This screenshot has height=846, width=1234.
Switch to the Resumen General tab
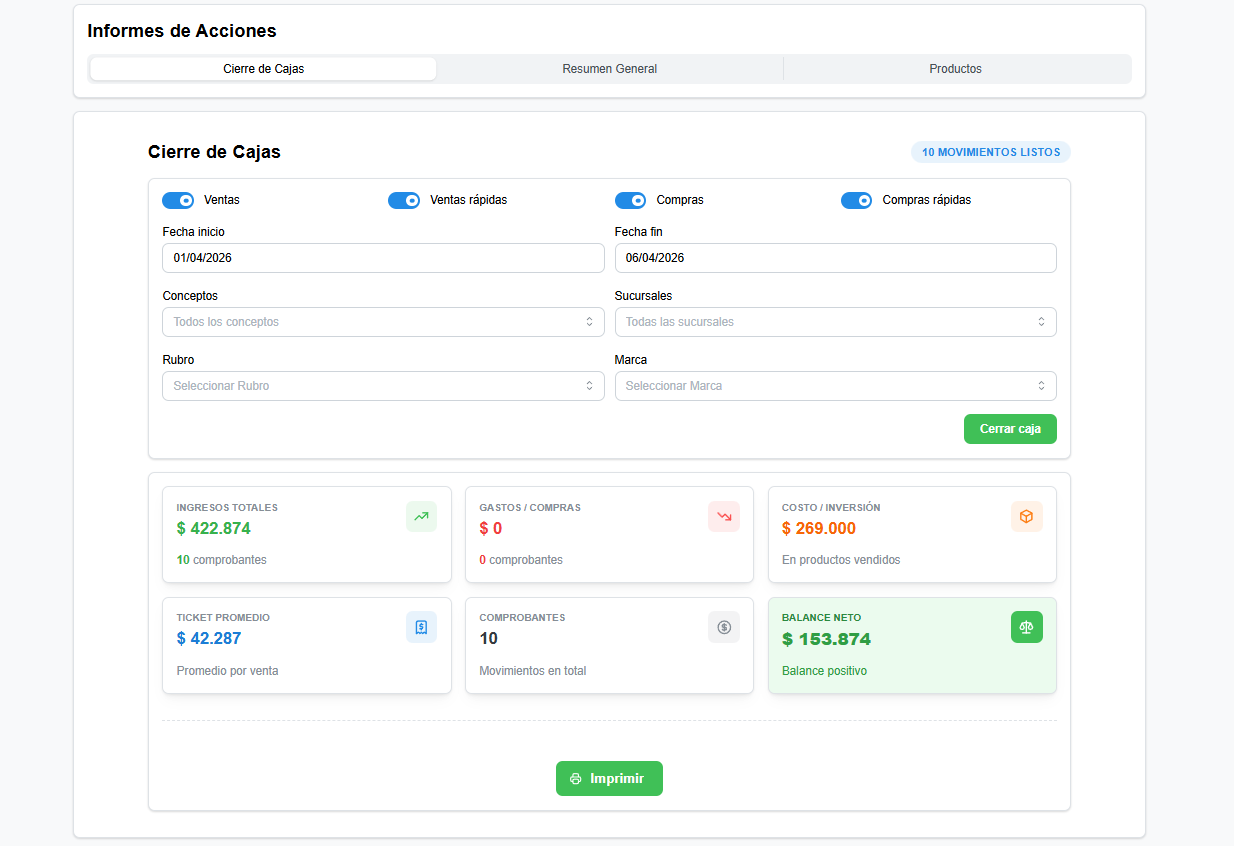coord(610,69)
